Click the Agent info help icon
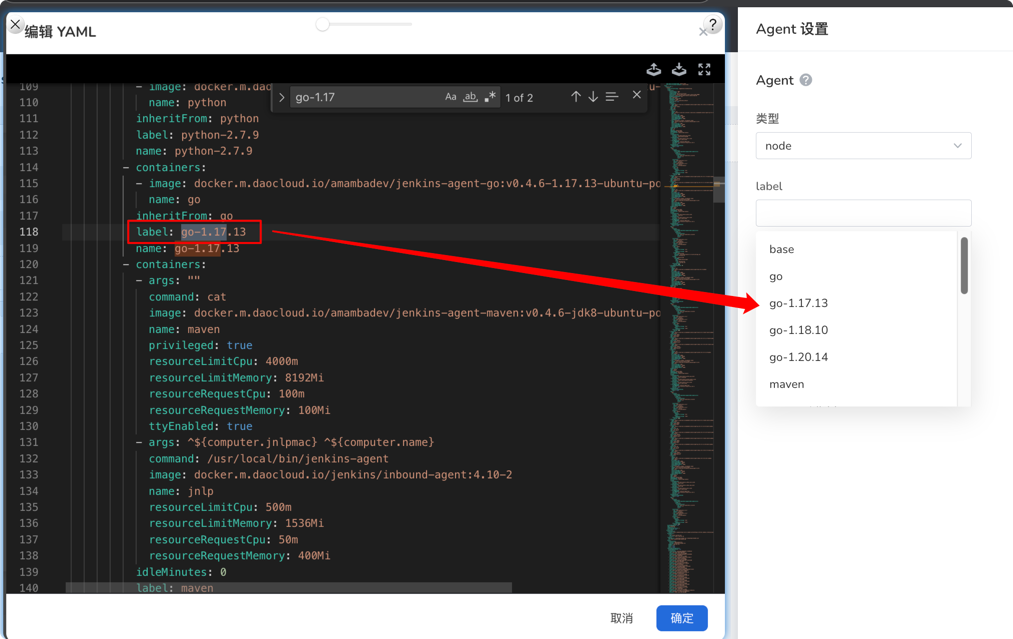The width and height of the screenshot is (1013, 639). (x=806, y=80)
